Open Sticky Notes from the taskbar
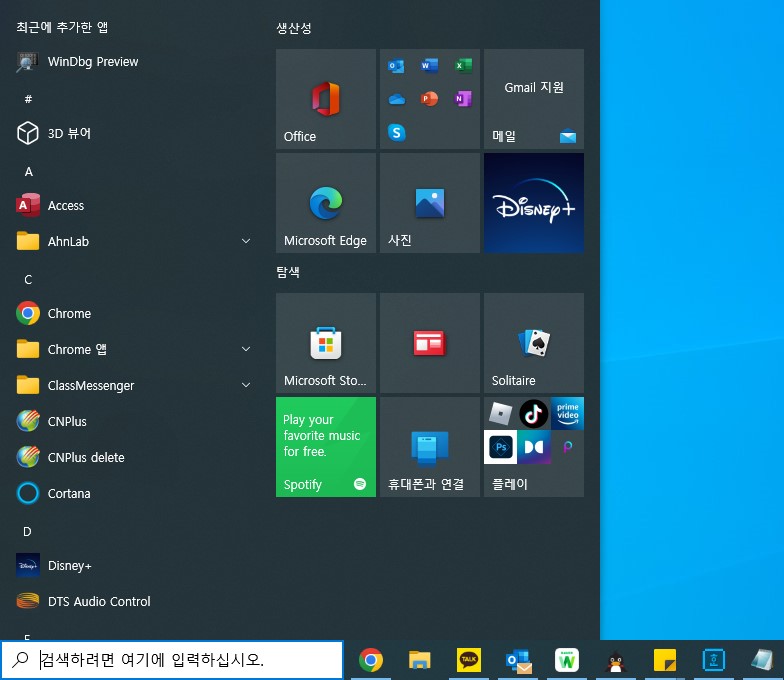This screenshot has width=784, height=680. click(664, 660)
